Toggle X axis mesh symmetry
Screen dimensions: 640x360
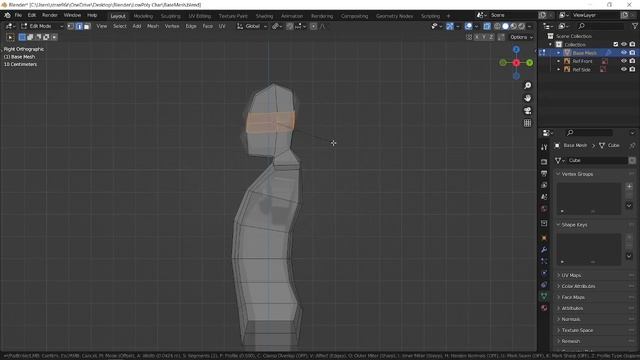[476, 37]
